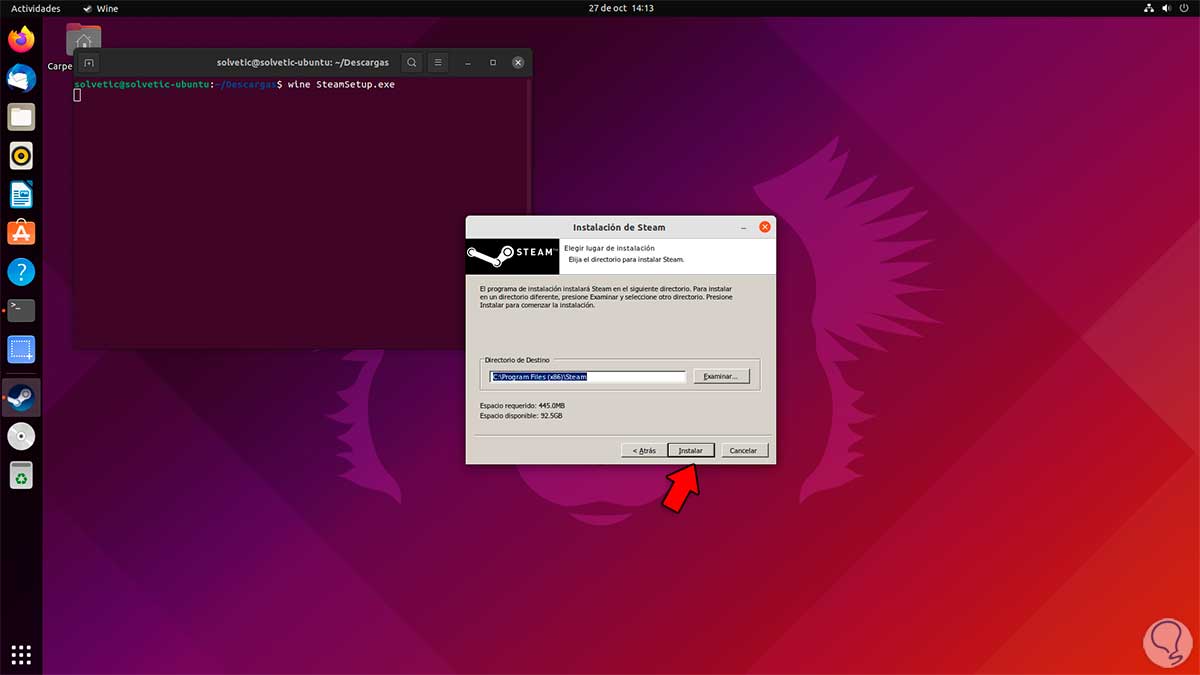Screen dimensions: 1200x675
Task: Close the terminal window
Action: (x=518, y=62)
